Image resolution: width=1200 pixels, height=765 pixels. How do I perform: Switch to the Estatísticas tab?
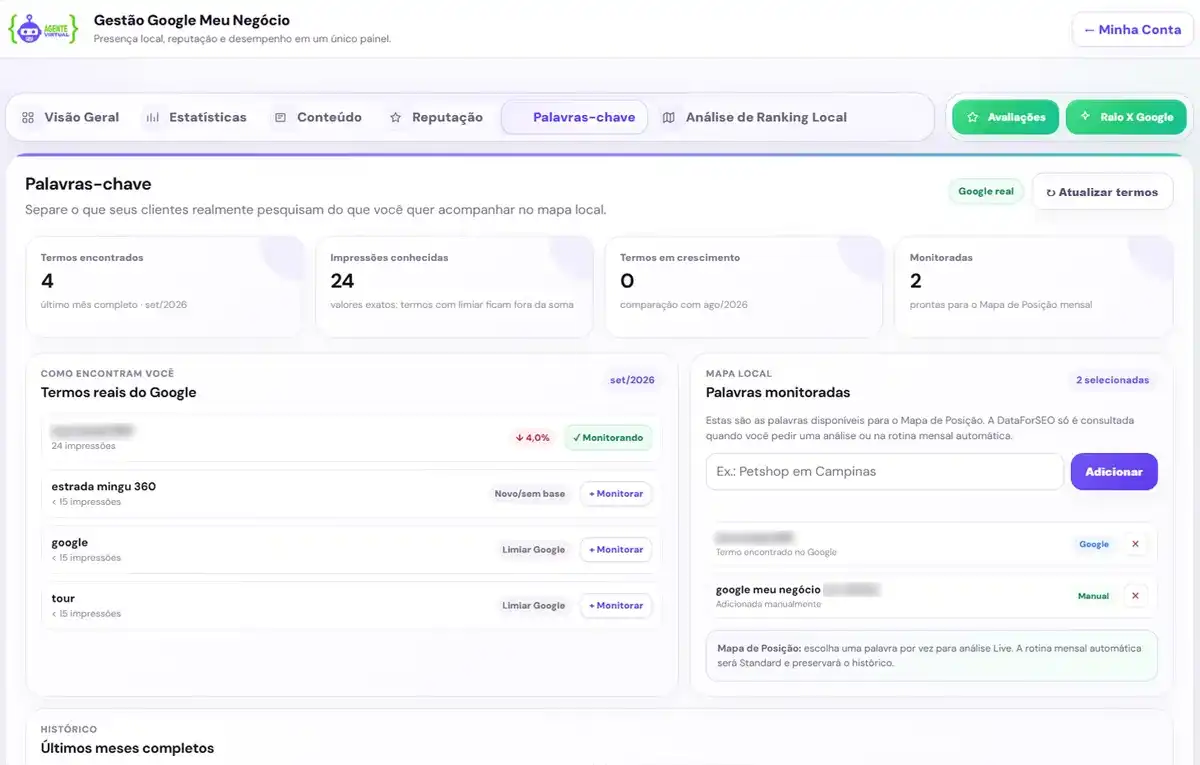pos(196,117)
